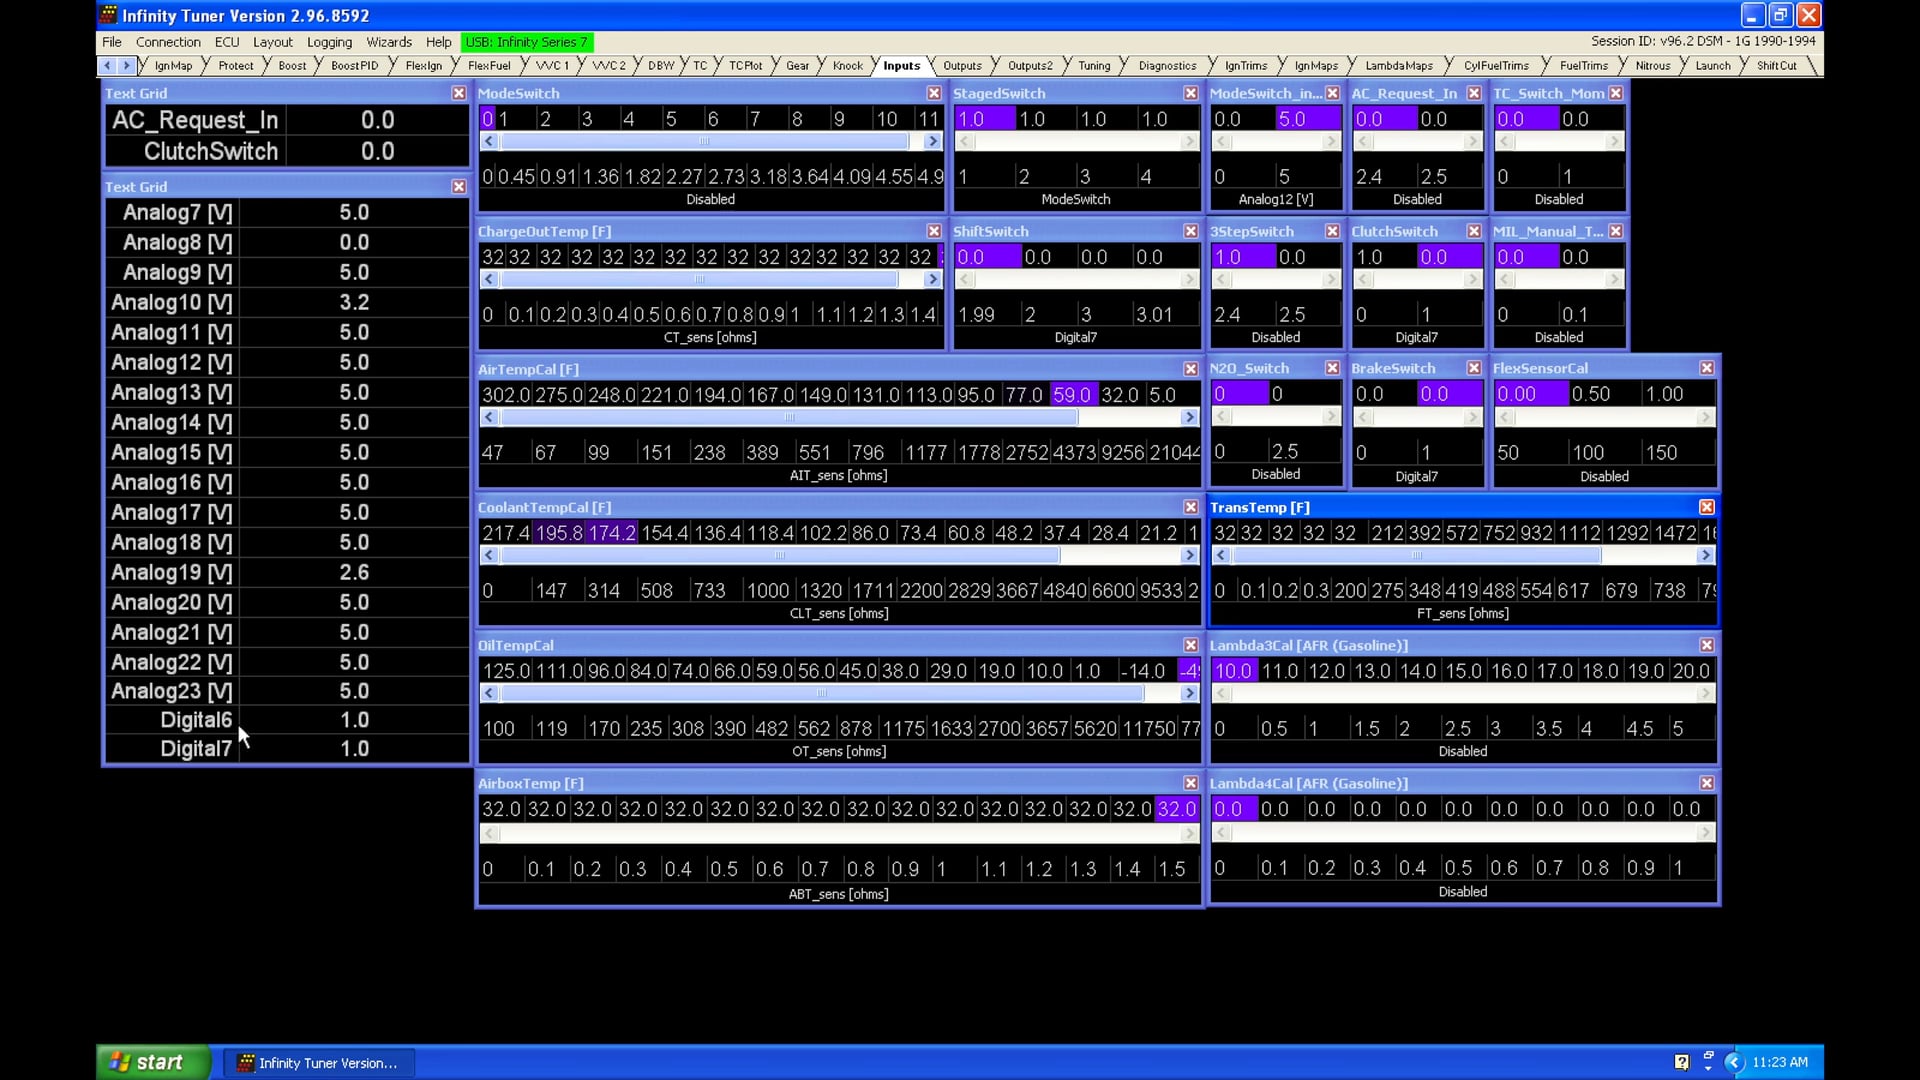The width and height of the screenshot is (1920, 1080).
Task: Click the AirTempCal horizontal scrollbar thumb
Action: point(789,417)
